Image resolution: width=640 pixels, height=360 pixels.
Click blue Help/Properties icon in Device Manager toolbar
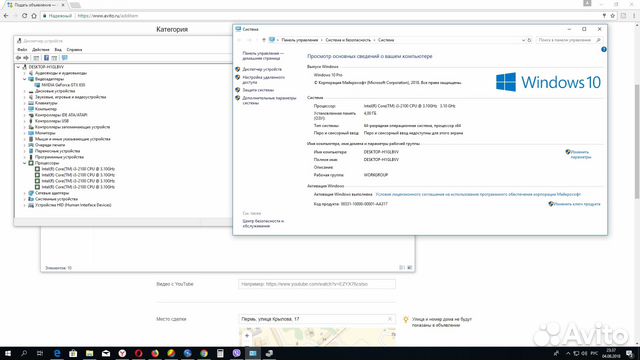tap(46, 58)
